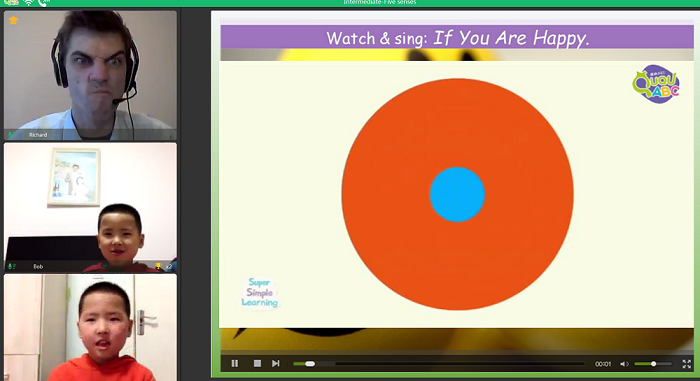Click the blue circle in the video
The image size is (700, 381).
point(457,194)
